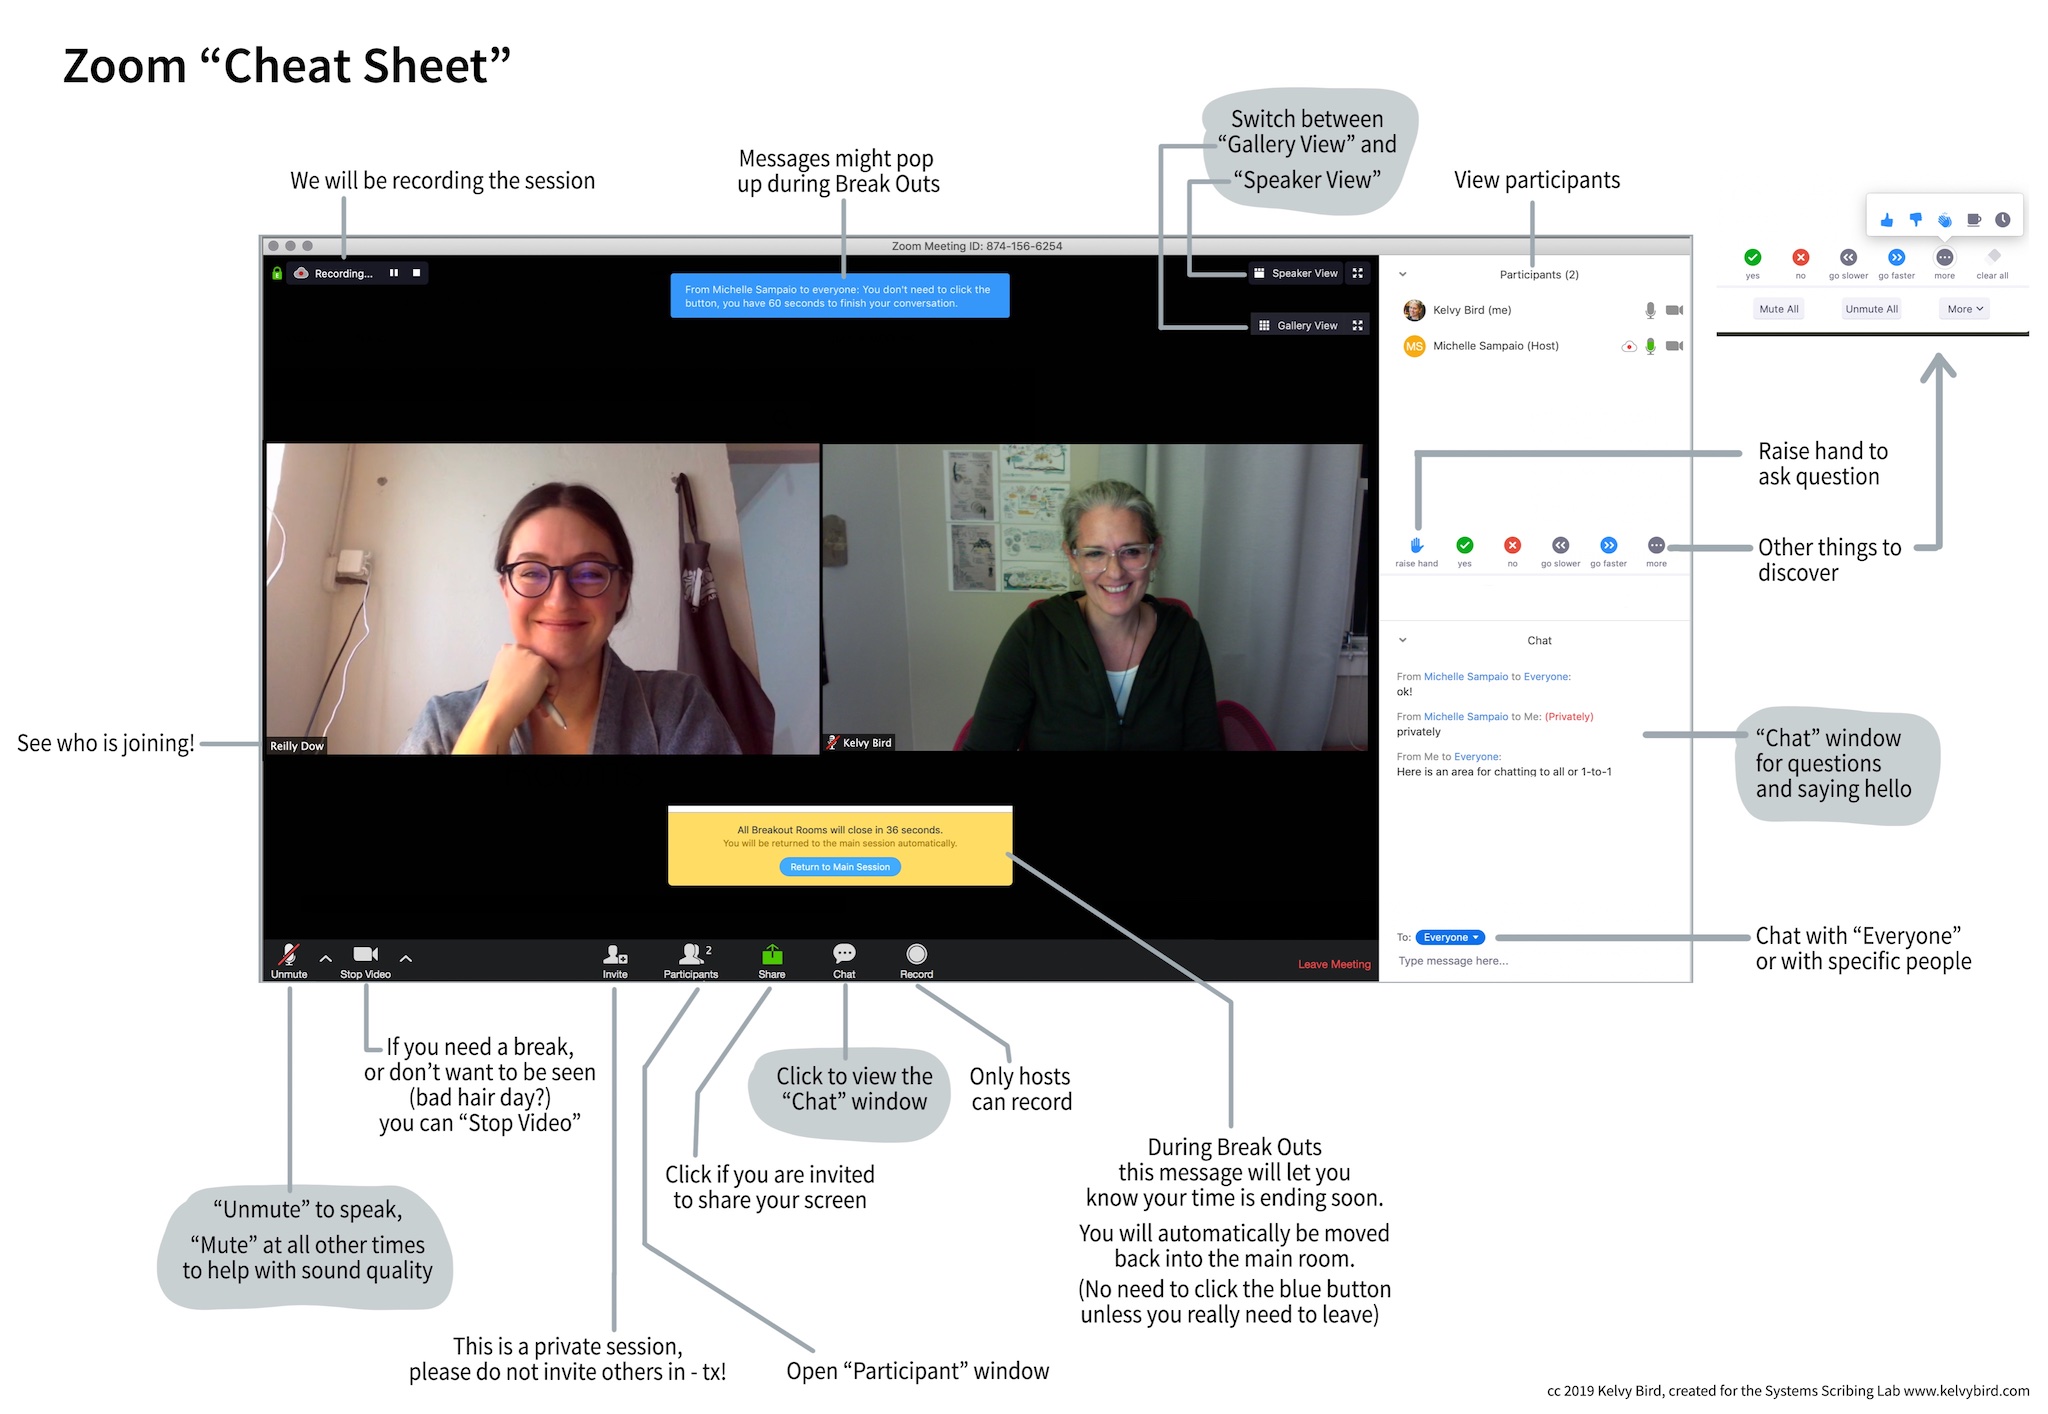The image size is (2048, 1414).
Task: Pause the active recording
Action: click(394, 272)
